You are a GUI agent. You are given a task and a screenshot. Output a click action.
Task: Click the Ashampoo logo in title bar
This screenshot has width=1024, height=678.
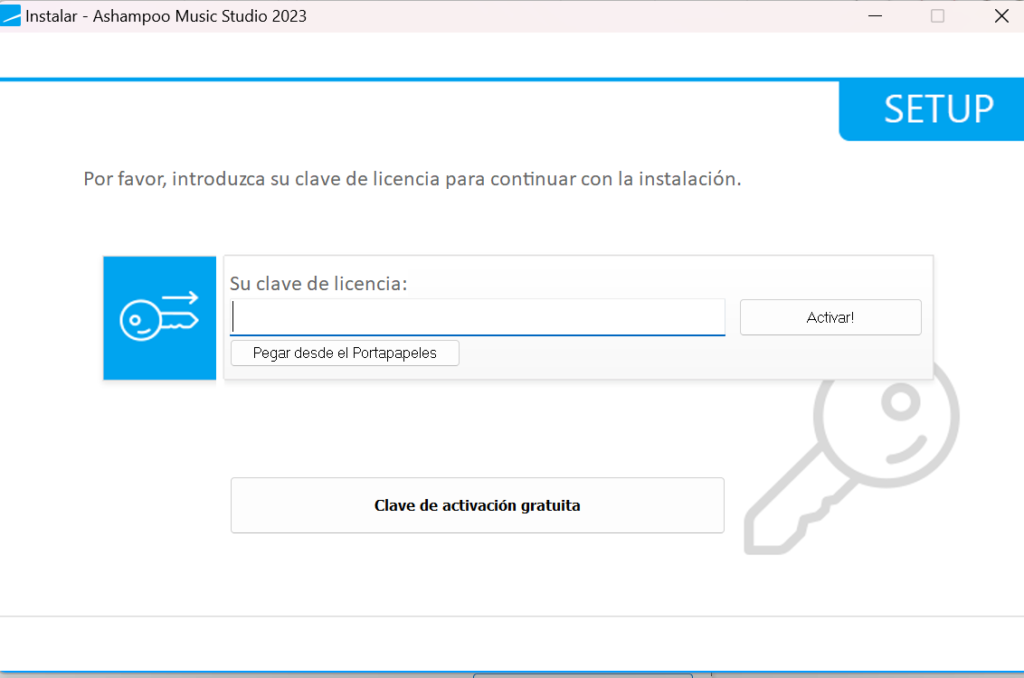[x=10, y=16]
